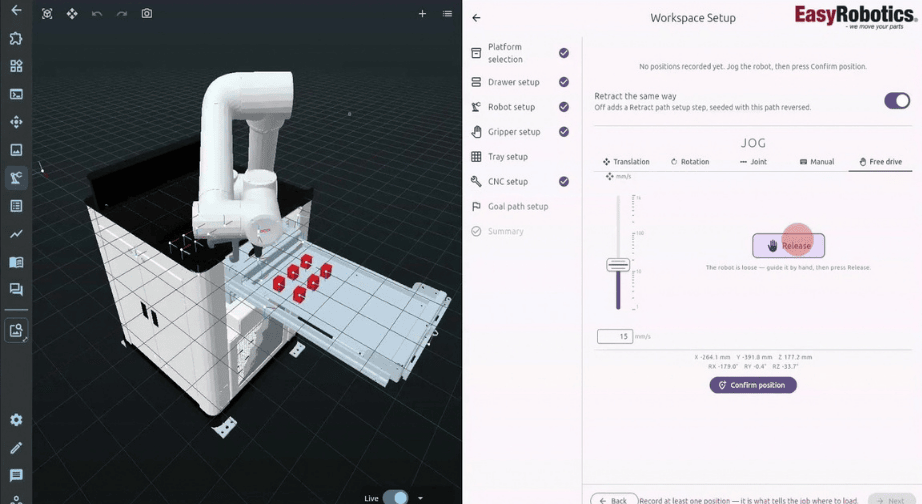Select the robot arm icon in sidebar
922x504 pixels.
(16, 178)
